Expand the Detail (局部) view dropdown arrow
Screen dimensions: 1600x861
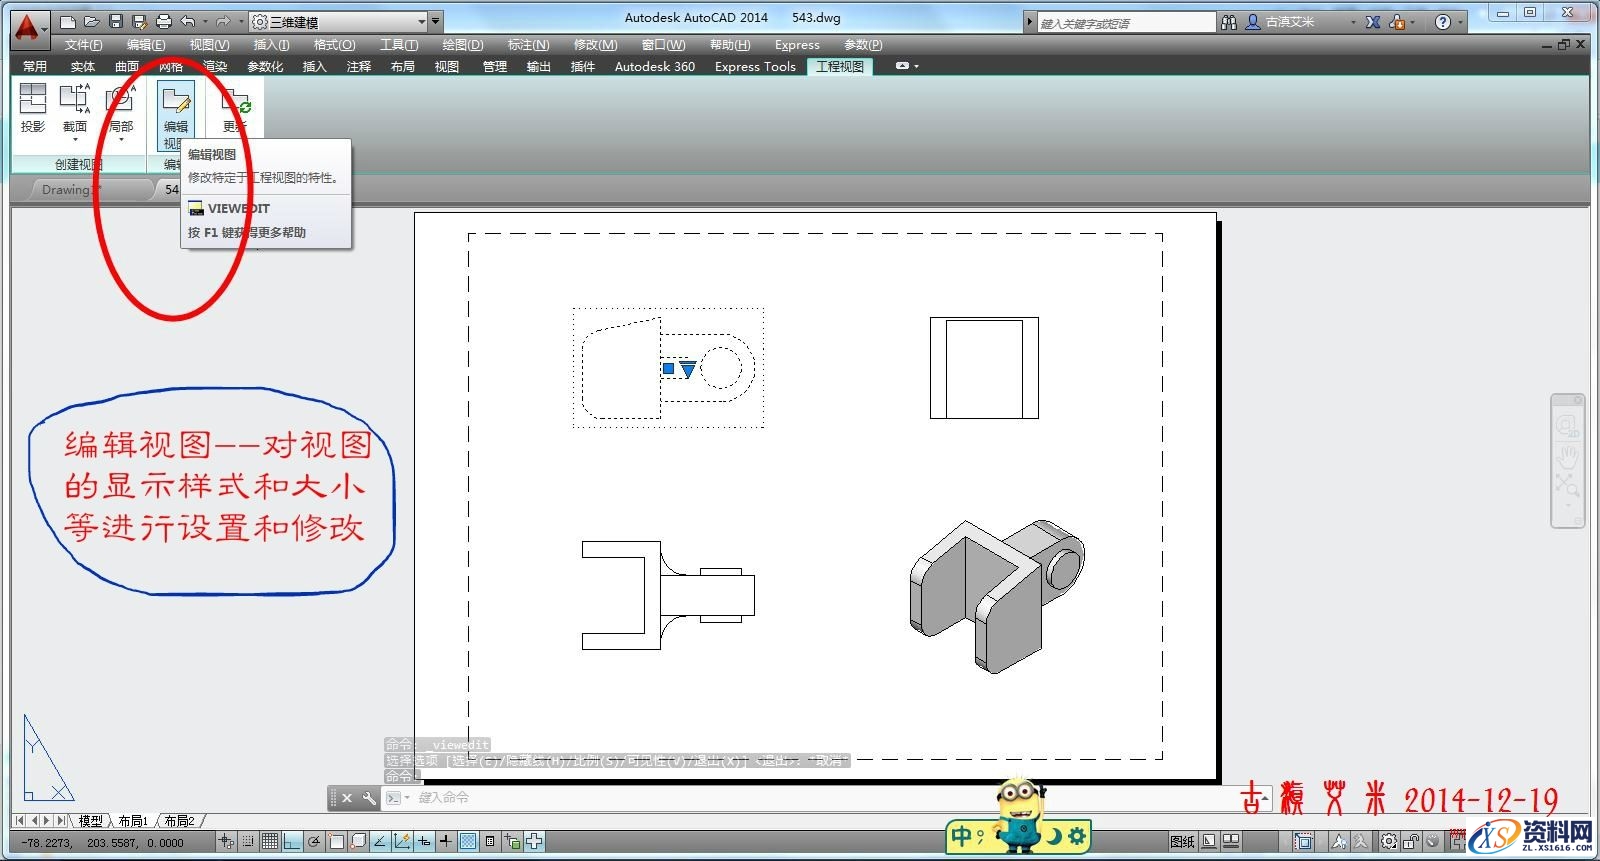(121, 141)
